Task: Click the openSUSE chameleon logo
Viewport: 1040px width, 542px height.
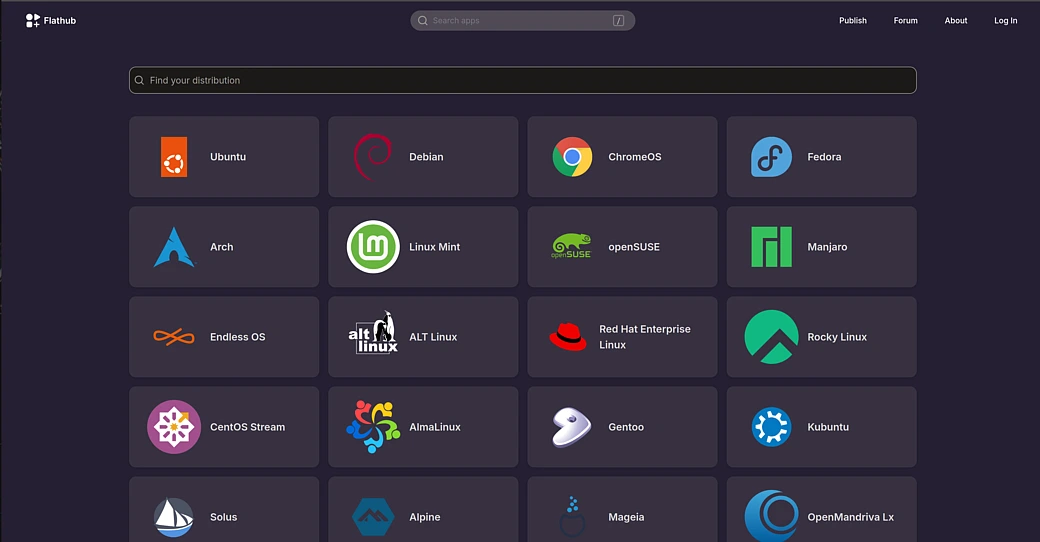Action: coord(571,246)
